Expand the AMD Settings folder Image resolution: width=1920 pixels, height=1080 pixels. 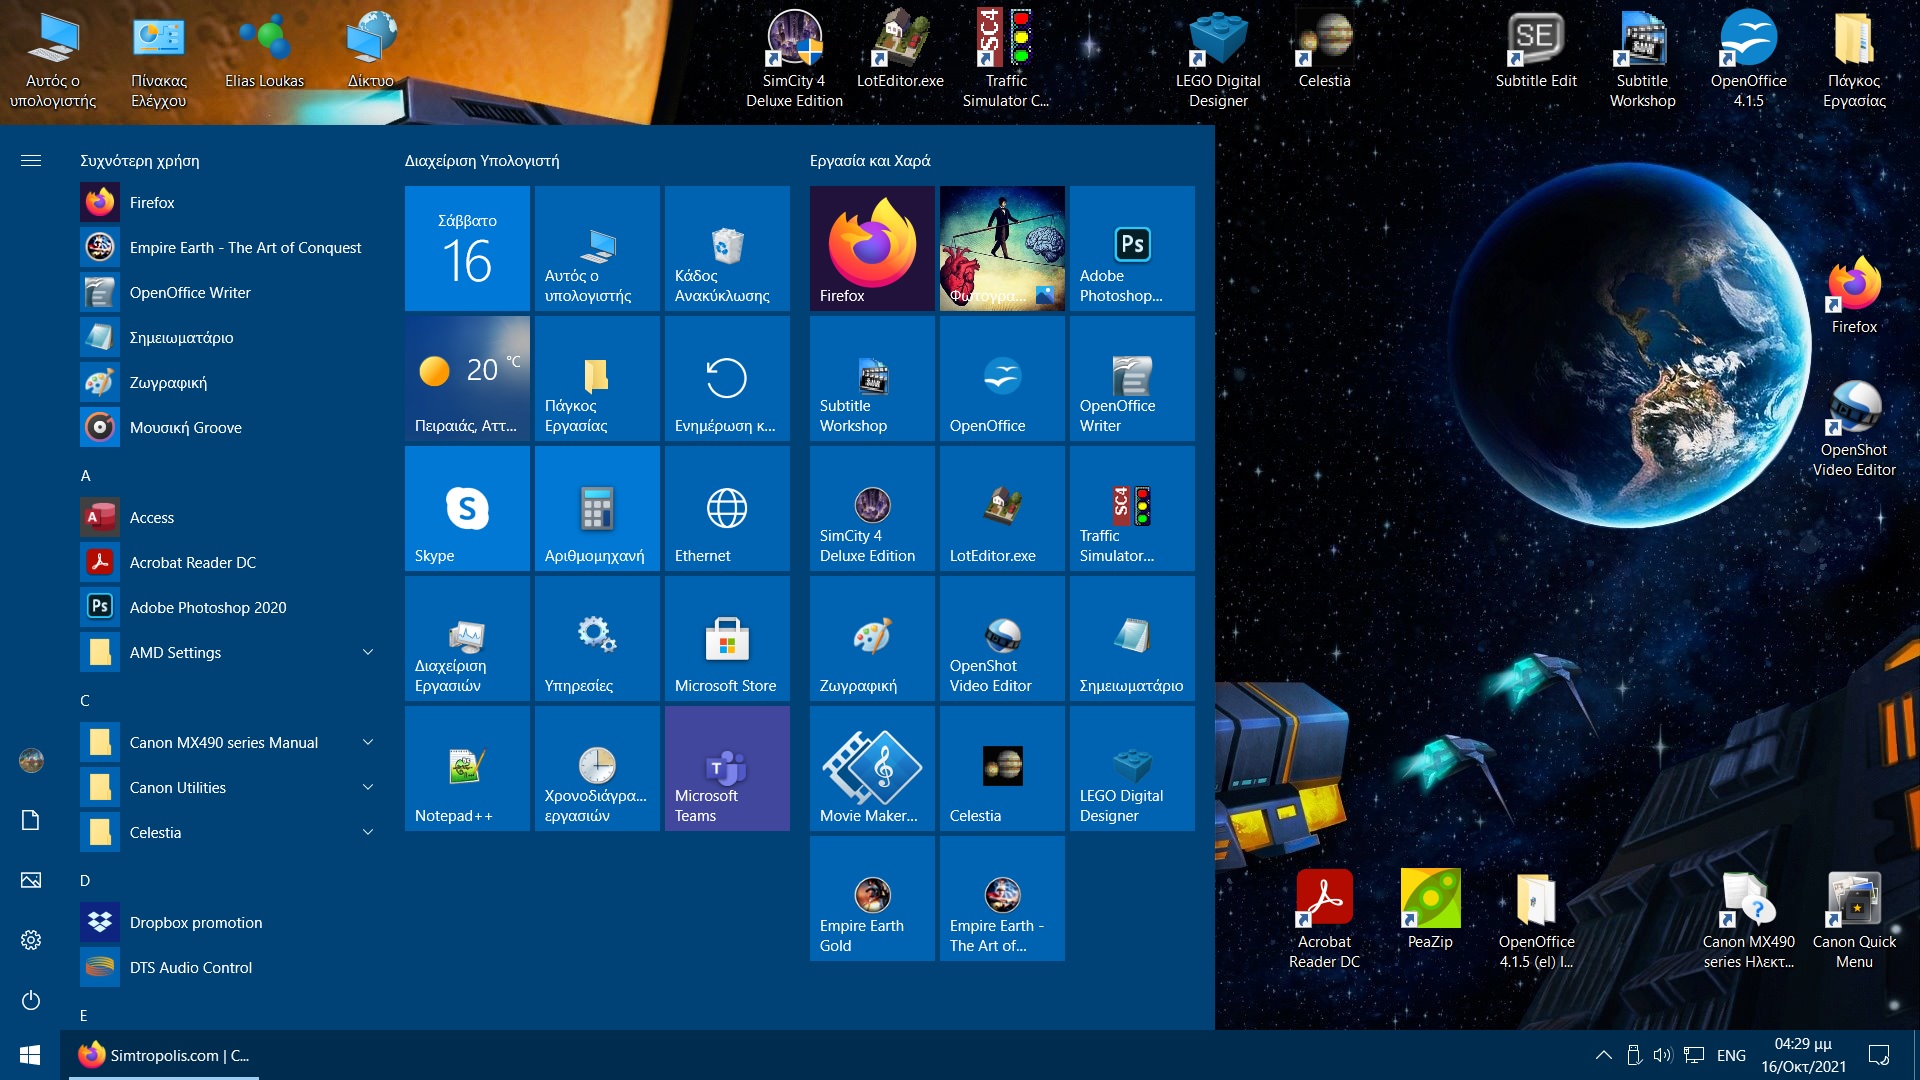tap(230, 652)
